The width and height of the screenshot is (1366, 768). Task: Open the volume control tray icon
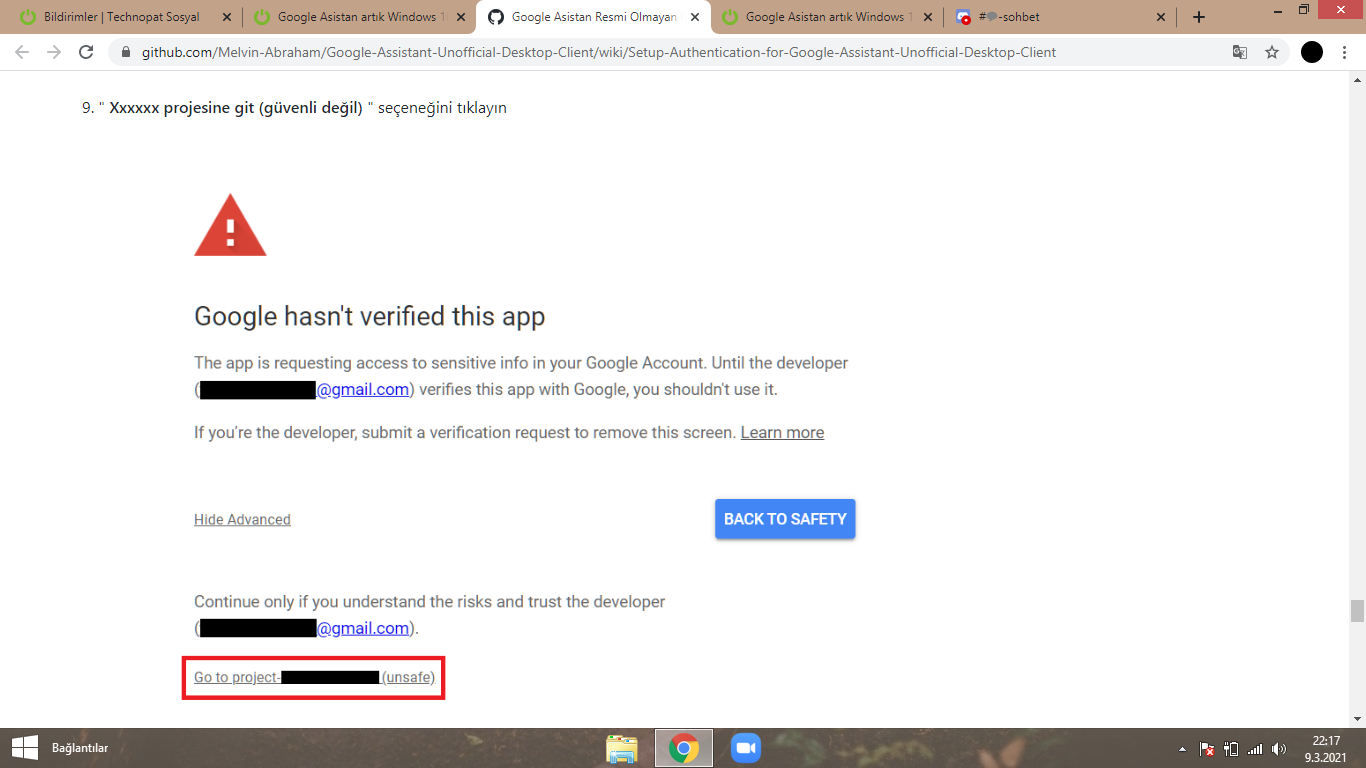click(x=1279, y=749)
